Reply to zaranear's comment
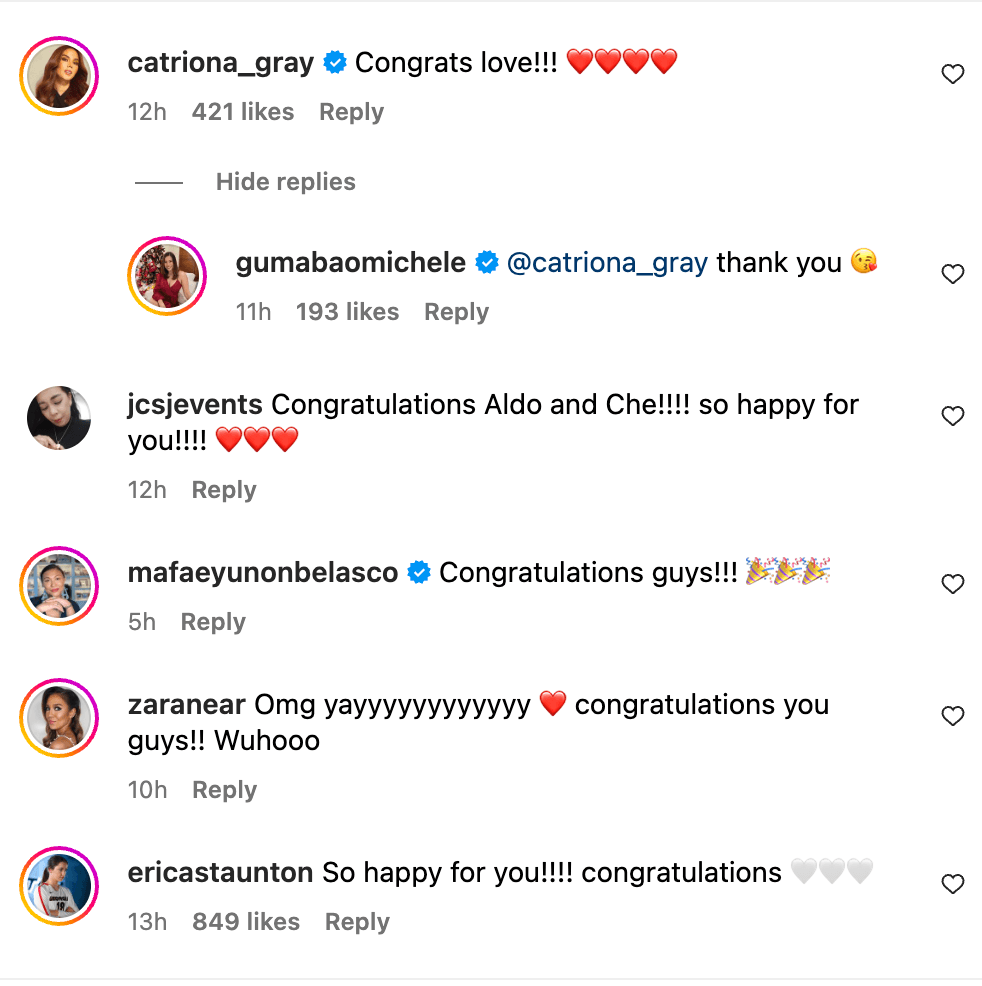The image size is (982, 986). pos(224,790)
